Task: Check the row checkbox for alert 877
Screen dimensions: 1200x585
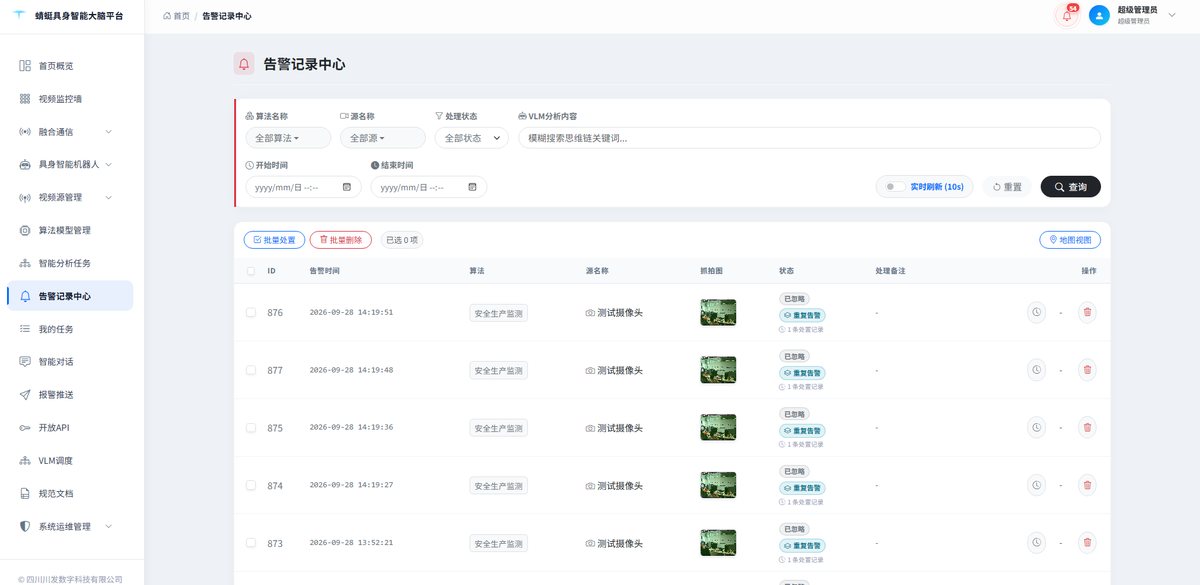Action: [x=250, y=370]
